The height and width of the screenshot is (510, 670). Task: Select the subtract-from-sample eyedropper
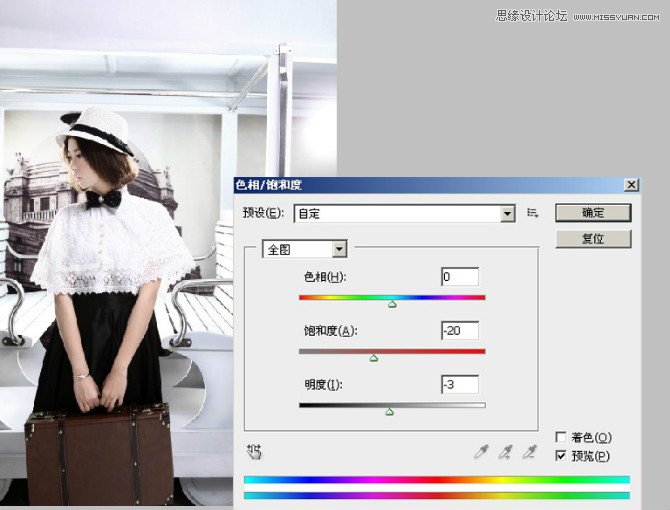[x=529, y=452]
